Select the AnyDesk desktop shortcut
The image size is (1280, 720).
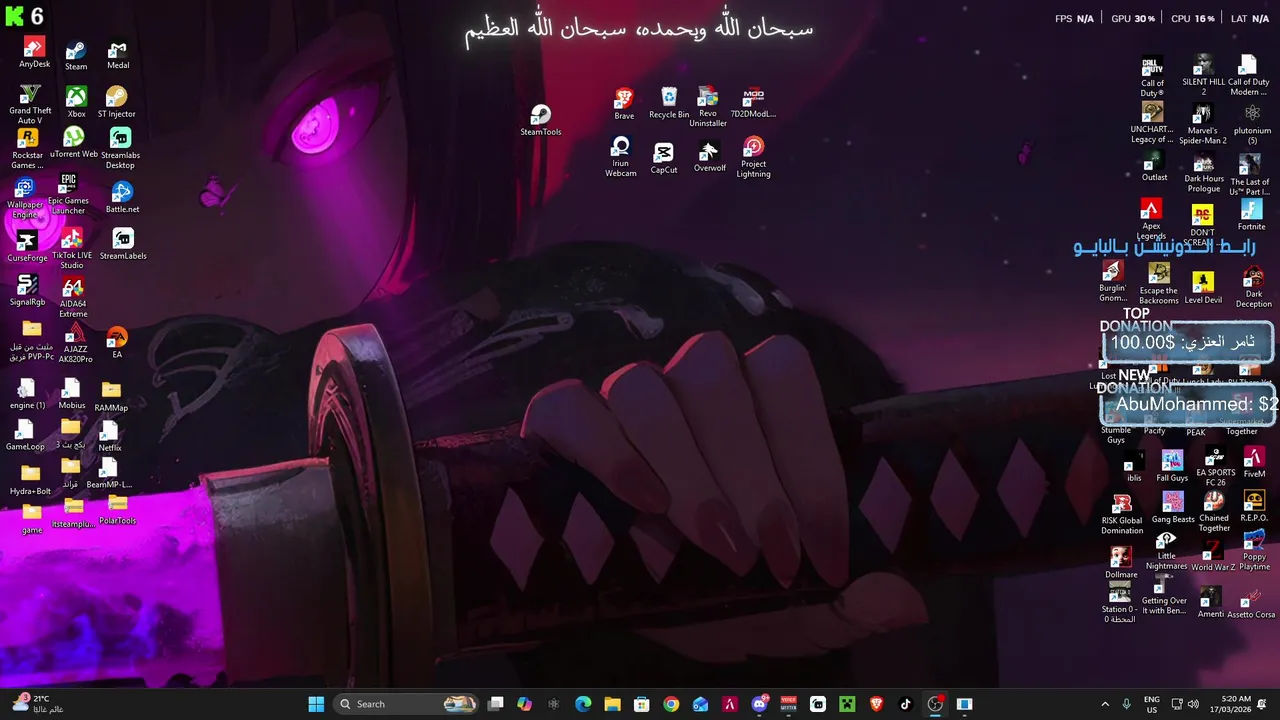[34, 53]
